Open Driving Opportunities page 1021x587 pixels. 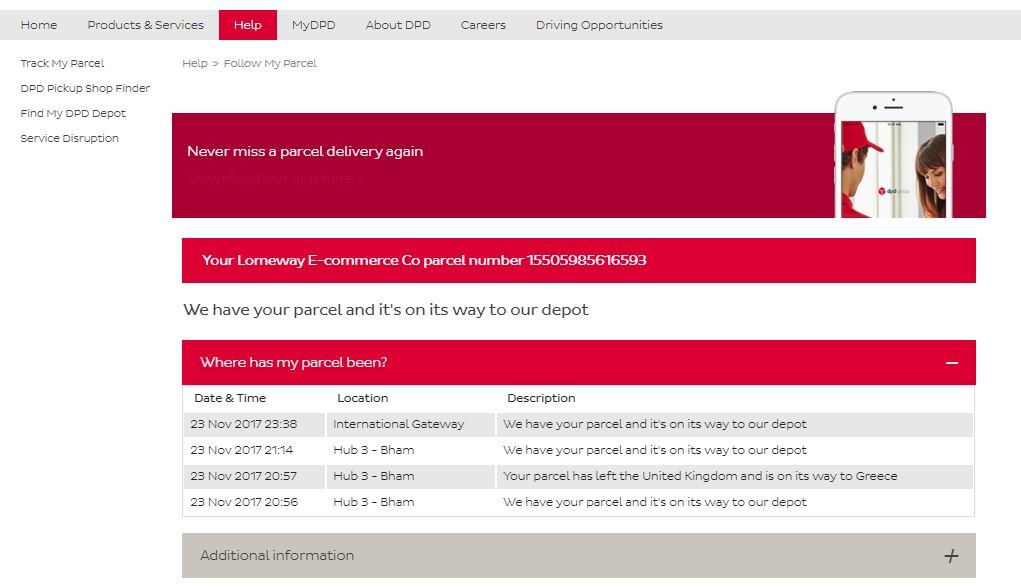tap(599, 25)
